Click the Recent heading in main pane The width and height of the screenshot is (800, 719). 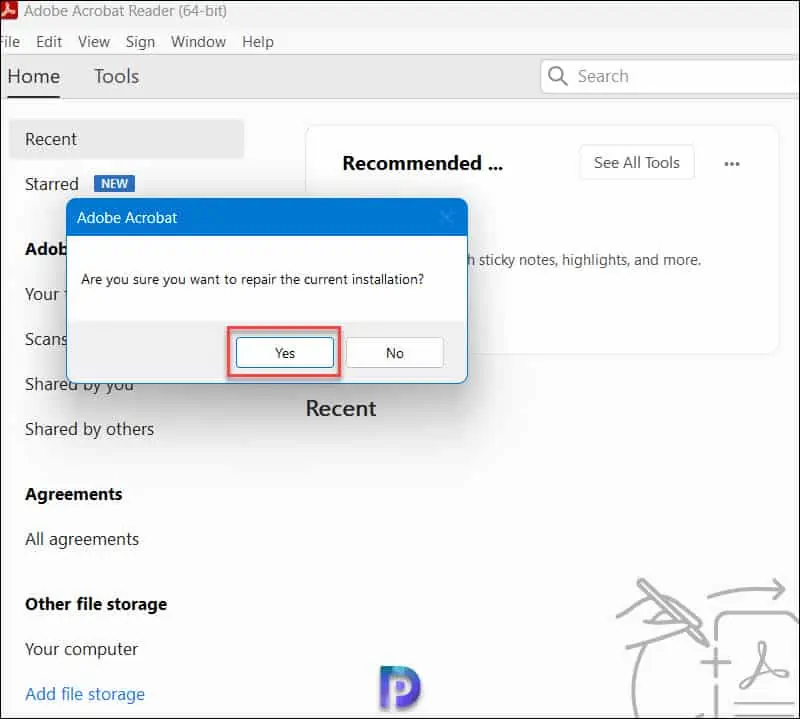point(341,408)
